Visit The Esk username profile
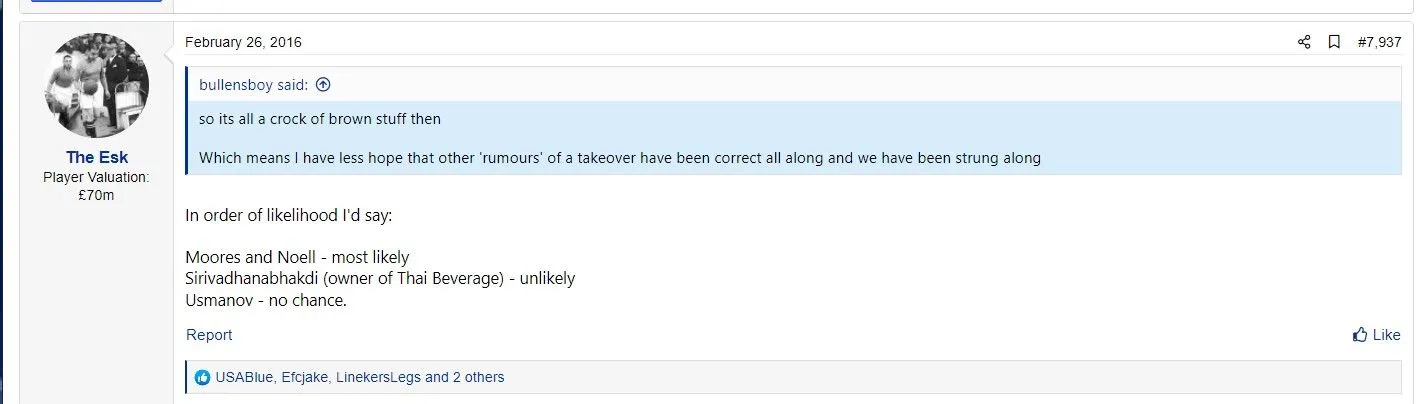The height and width of the screenshot is (404, 1427). [x=97, y=158]
